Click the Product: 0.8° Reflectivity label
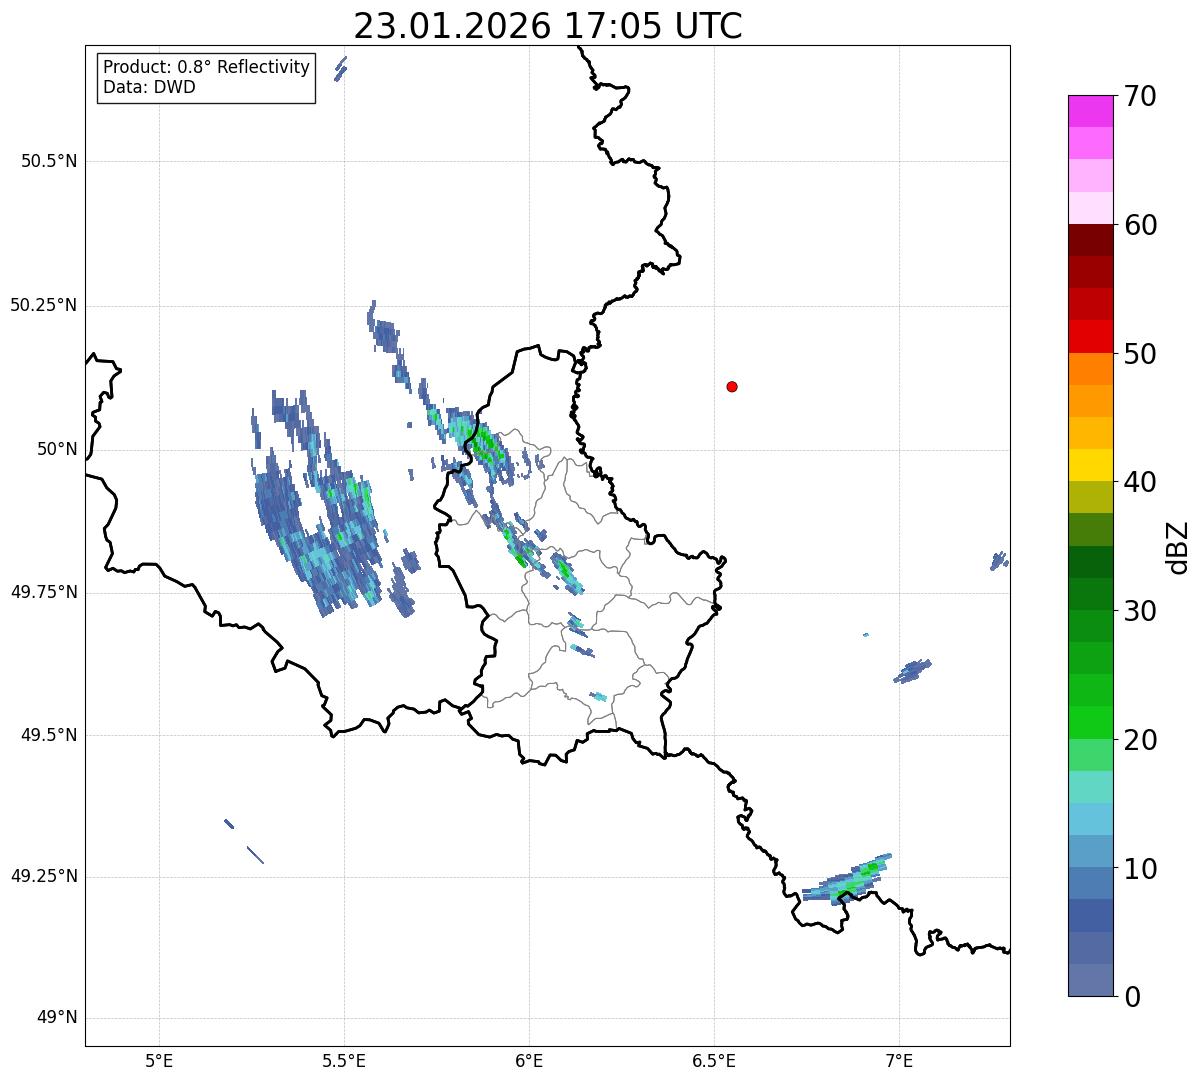1202x1081 pixels. pos(207,67)
